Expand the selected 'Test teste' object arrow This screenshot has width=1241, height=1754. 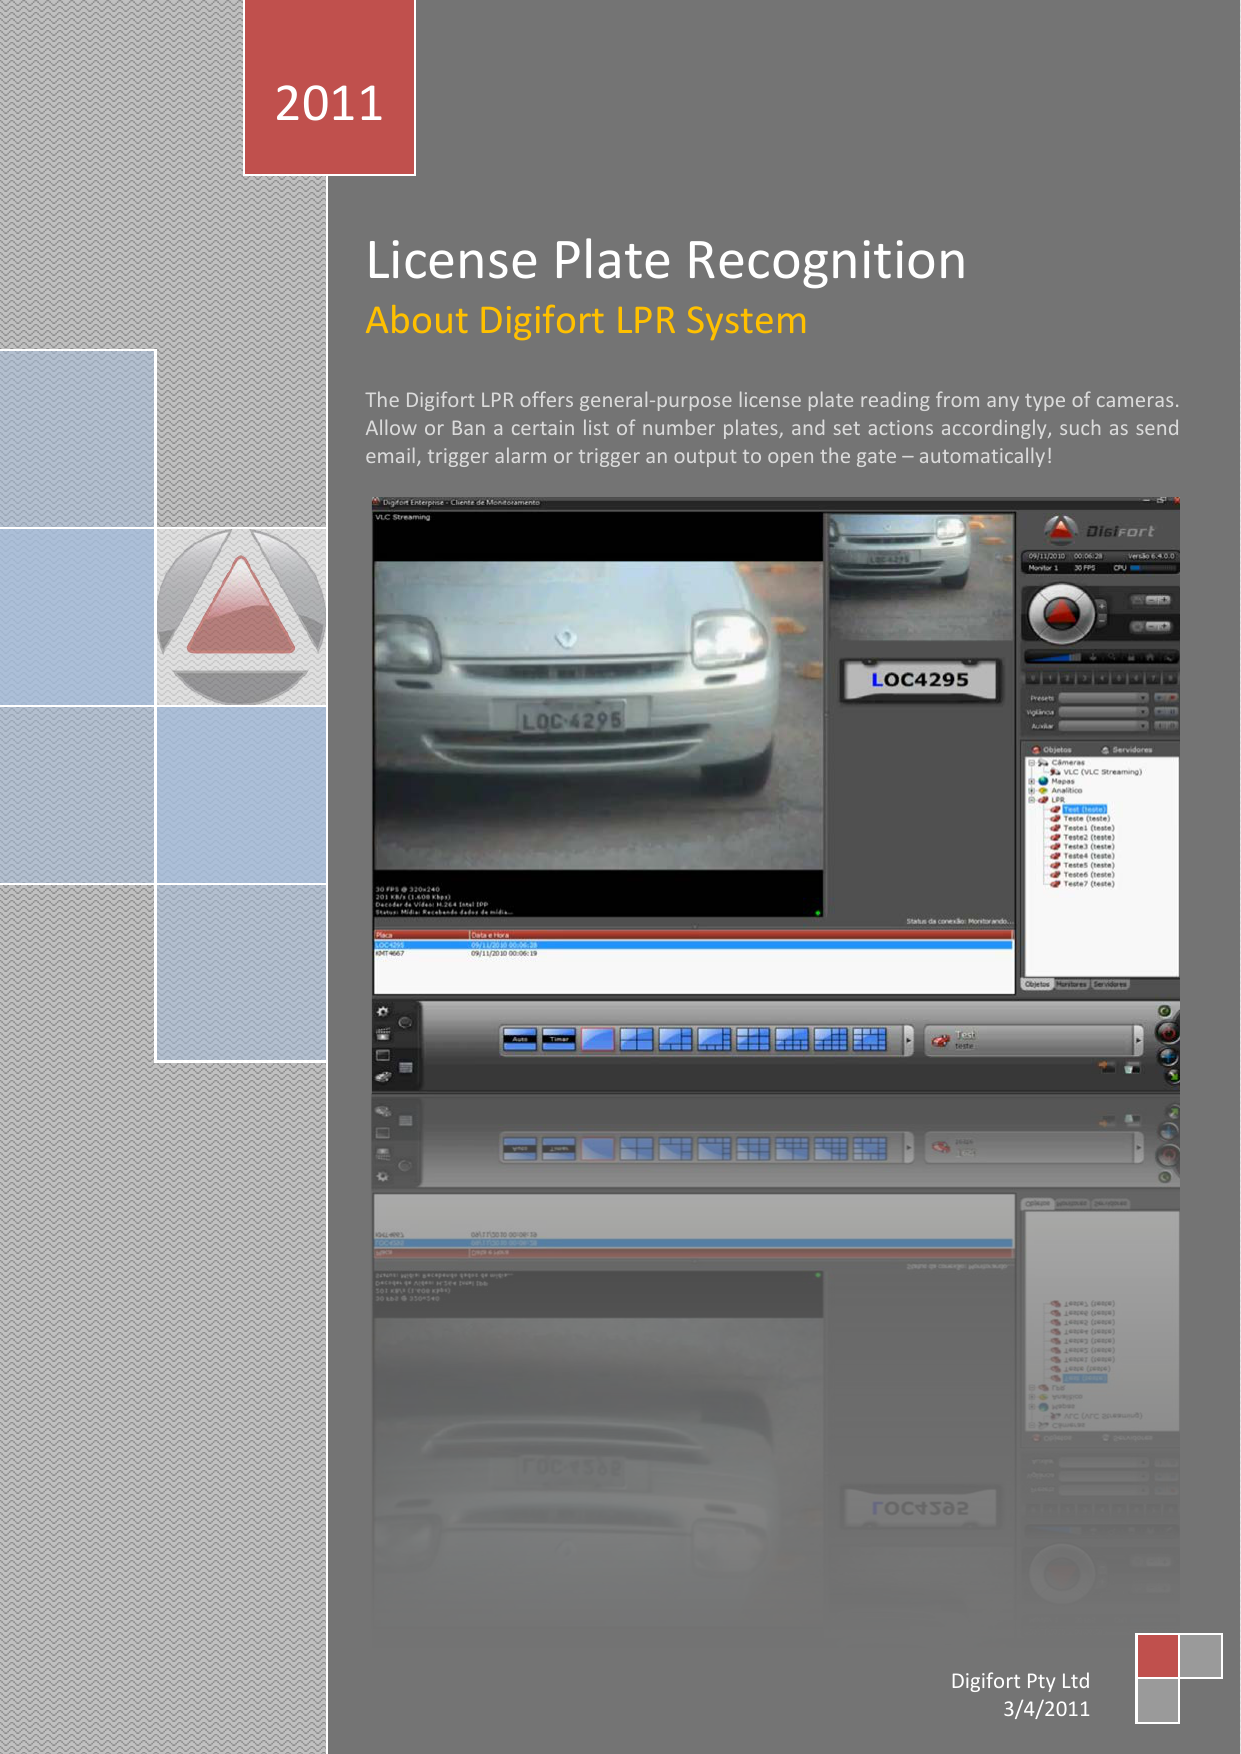pyautogui.click(x=1138, y=1041)
